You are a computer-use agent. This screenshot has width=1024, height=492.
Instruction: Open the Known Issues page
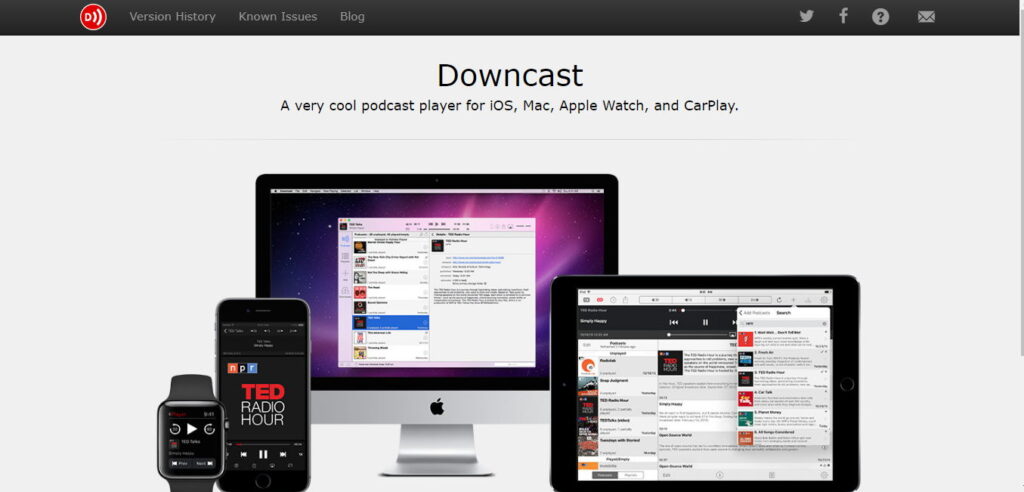[x=278, y=17]
